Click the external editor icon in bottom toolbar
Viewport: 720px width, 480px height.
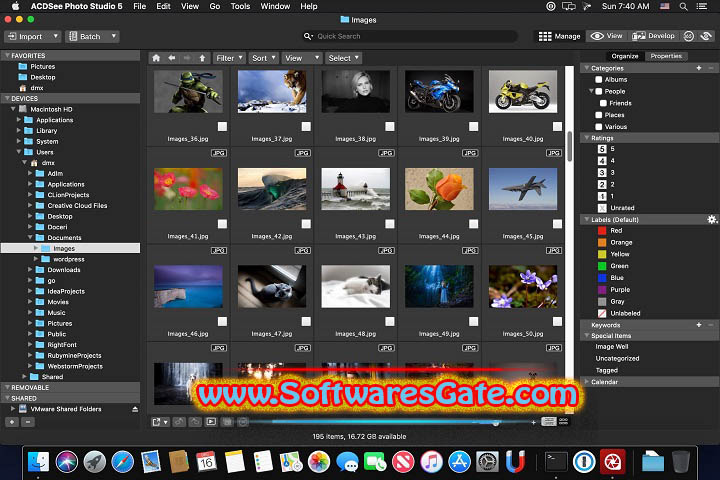(x=159, y=422)
